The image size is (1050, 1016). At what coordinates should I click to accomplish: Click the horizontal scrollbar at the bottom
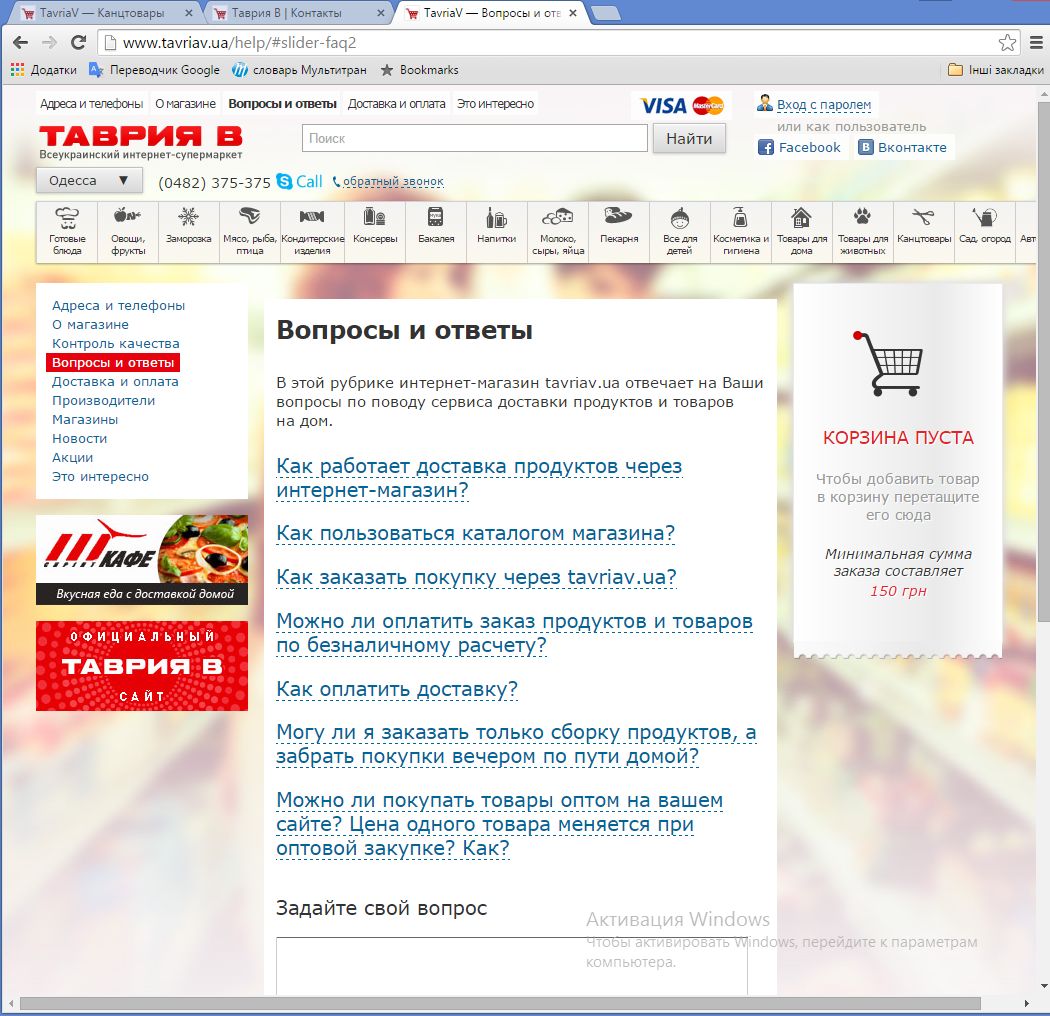pos(500,1003)
